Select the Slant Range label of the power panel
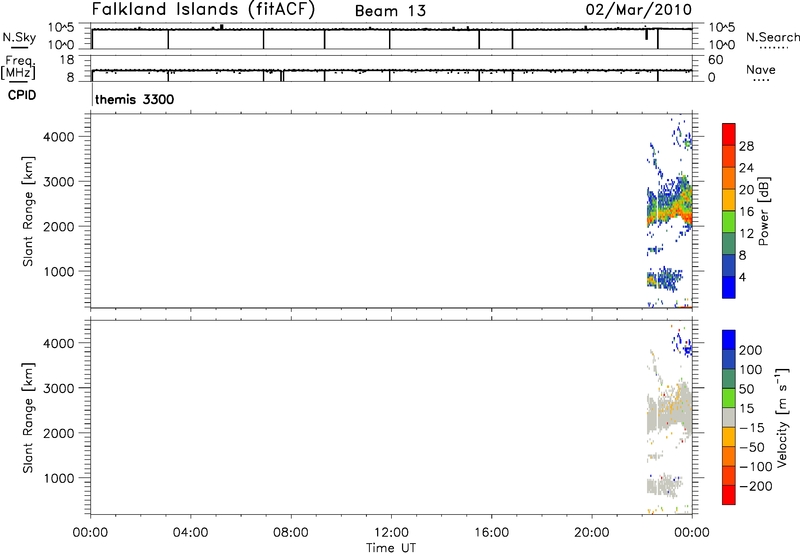 (x=28, y=211)
